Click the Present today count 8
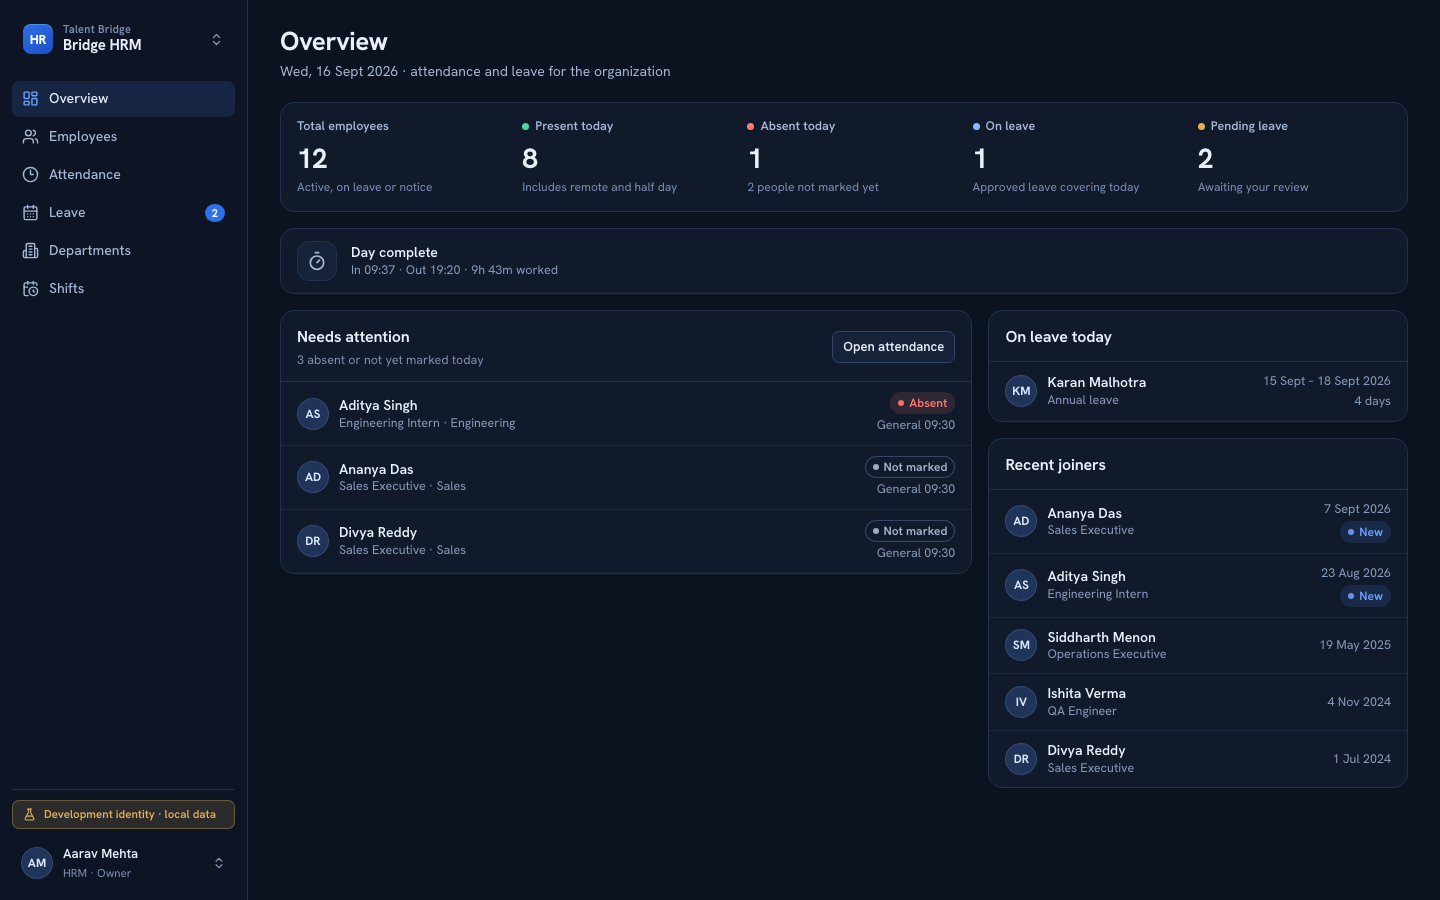This screenshot has width=1440, height=900. pos(530,158)
